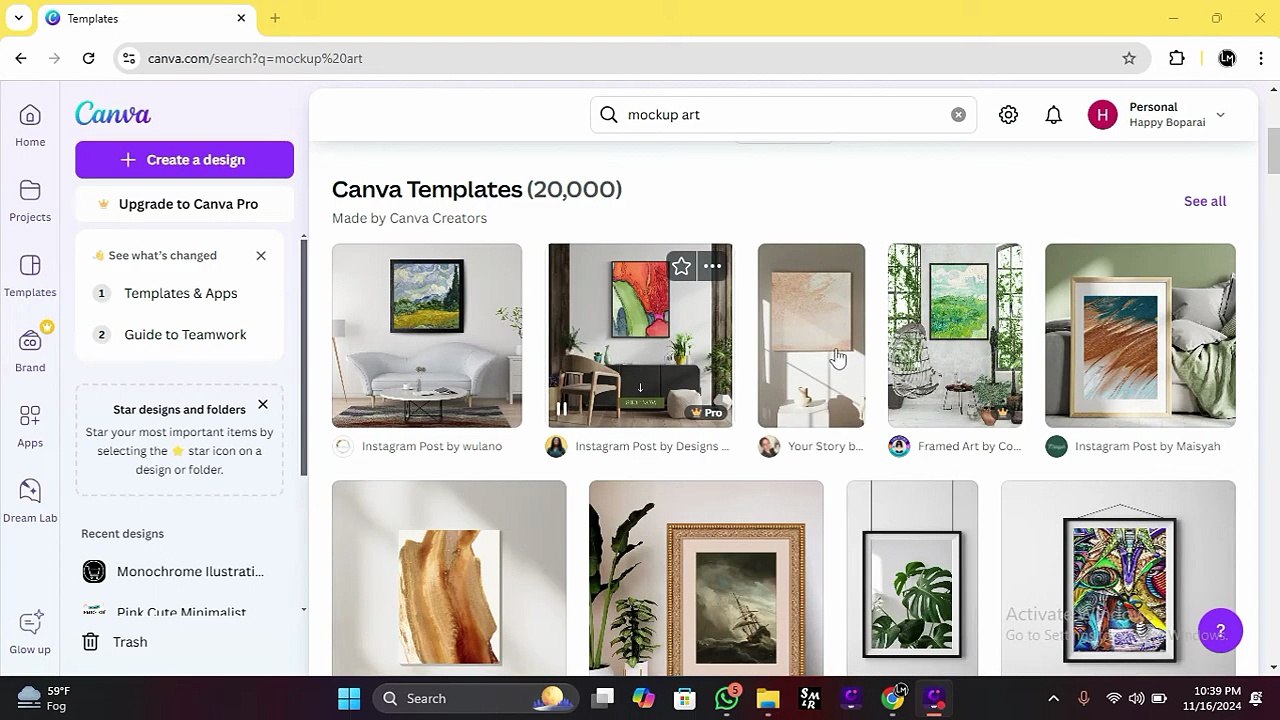The height and width of the screenshot is (720, 1280).
Task: Open the colorful abstract frame template
Action: 1118,578
